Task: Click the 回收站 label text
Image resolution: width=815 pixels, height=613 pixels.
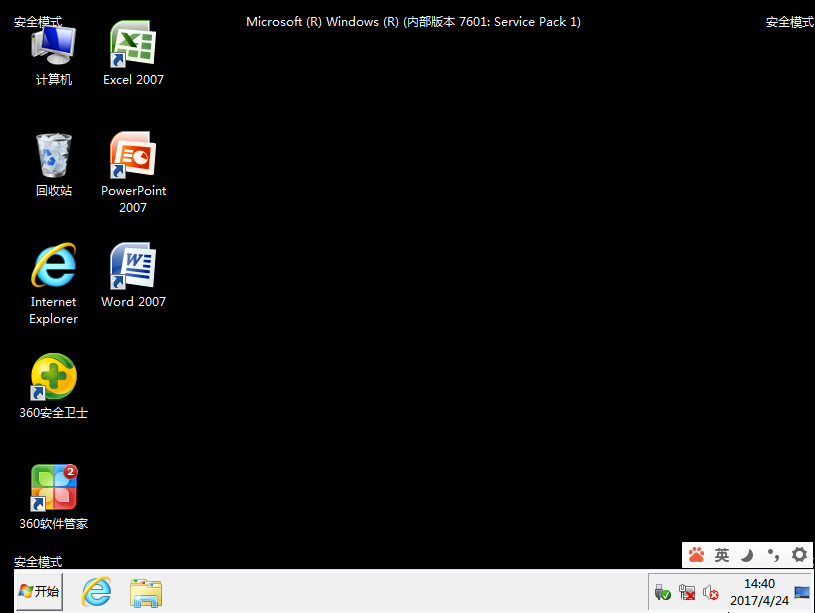Action: pos(54,190)
